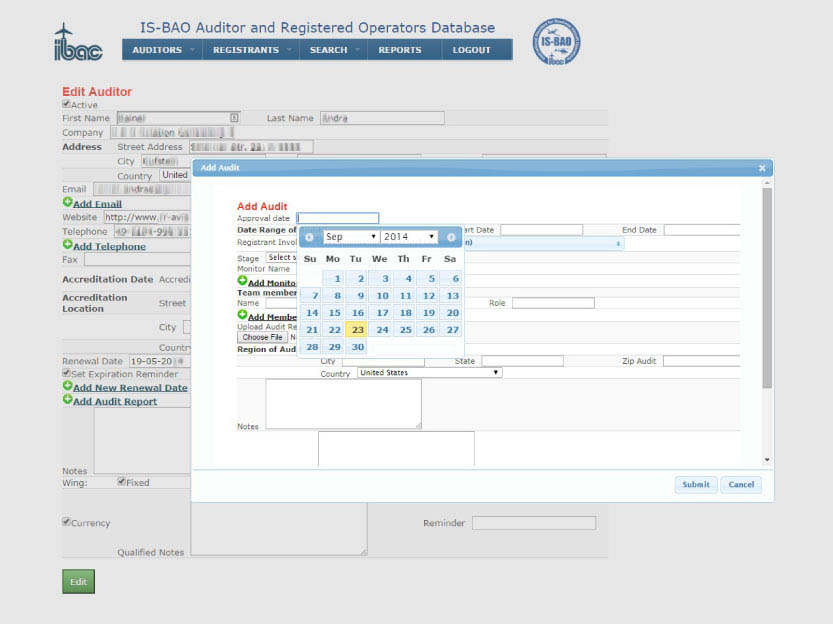
Task: Click green plus icon beside Add Member
Action: (x=242, y=315)
